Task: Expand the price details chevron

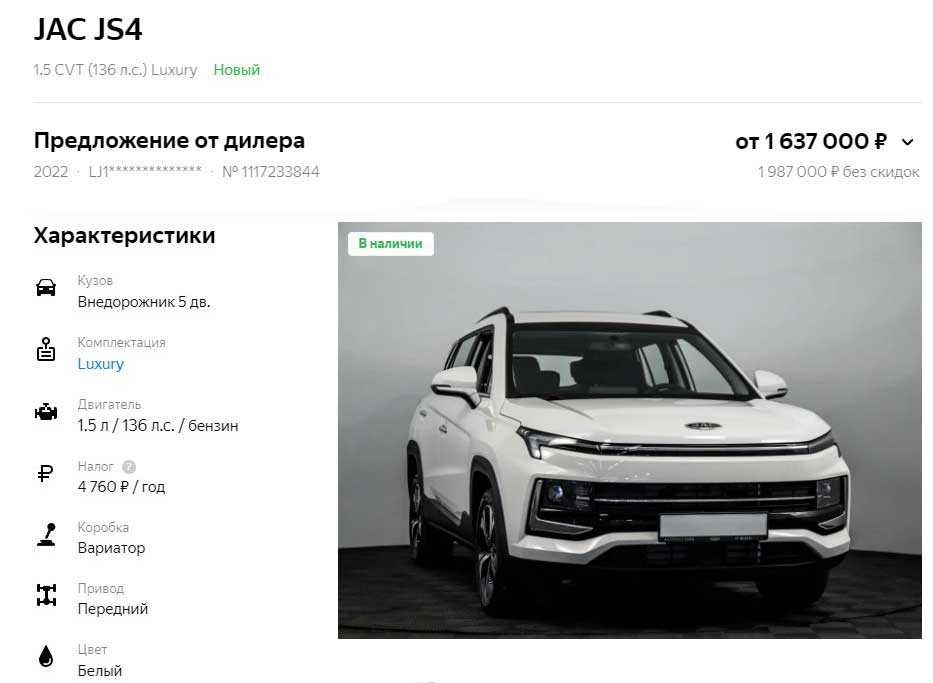Action: (x=907, y=142)
